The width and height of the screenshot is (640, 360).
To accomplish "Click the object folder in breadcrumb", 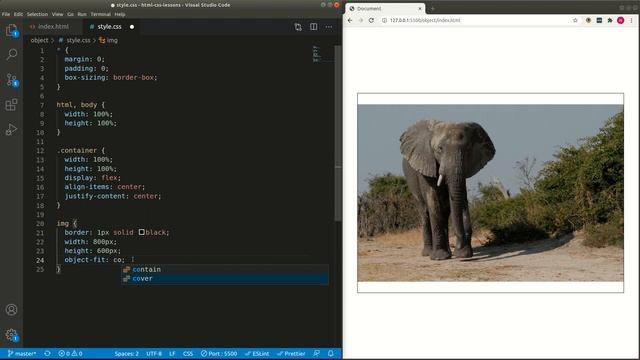I will pos(39,40).
